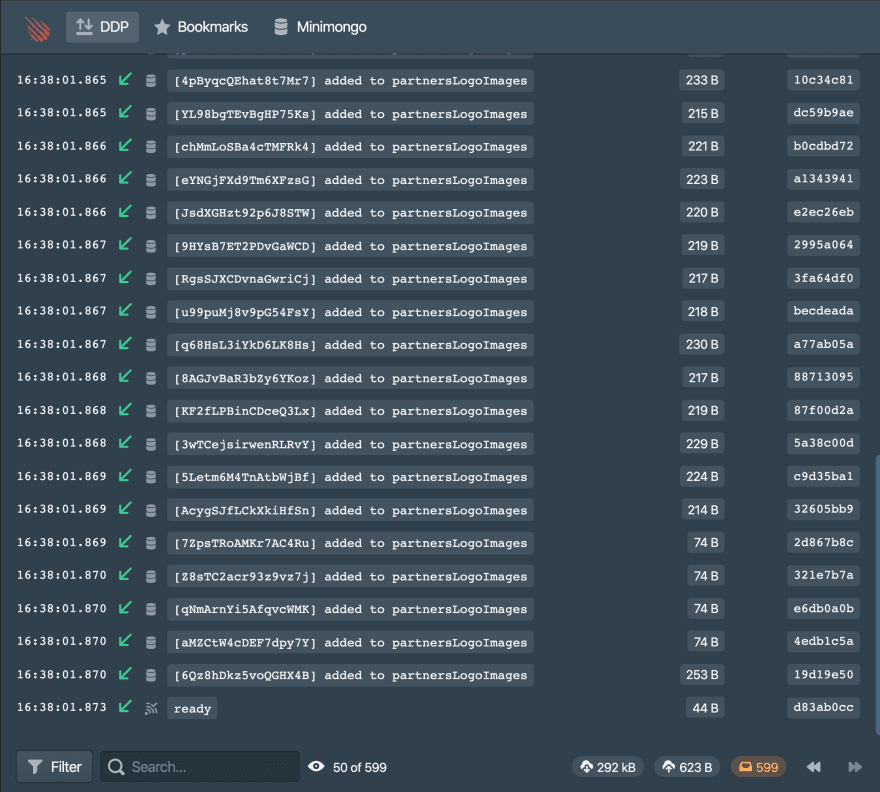Viewport: 880px width, 792px height.
Task: Click the hash 10c34c81
Action: click(x=823, y=80)
